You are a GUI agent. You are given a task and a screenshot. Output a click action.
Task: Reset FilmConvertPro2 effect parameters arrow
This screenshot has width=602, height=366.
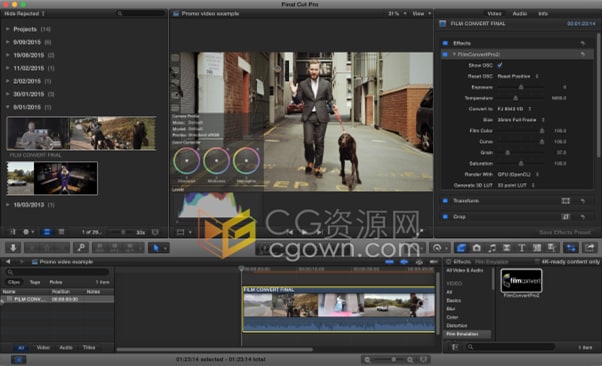[x=582, y=54]
